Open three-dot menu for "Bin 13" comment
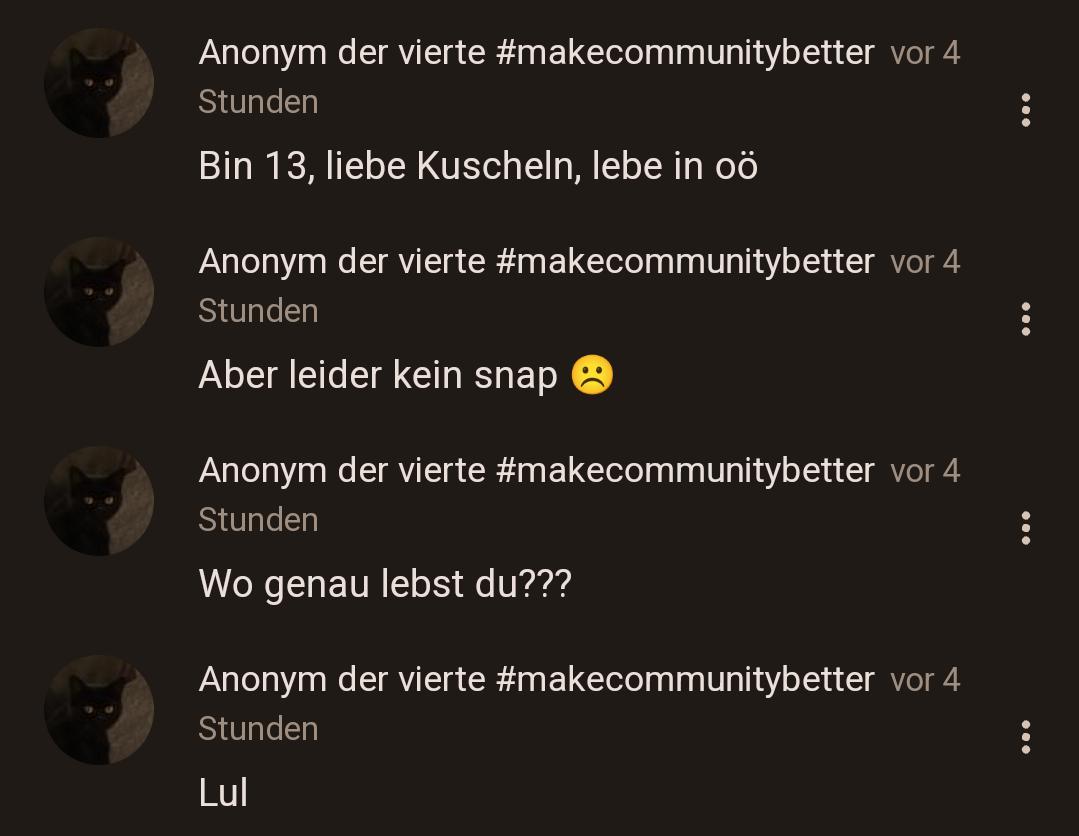 pyautogui.click(x=1025, y=110)
